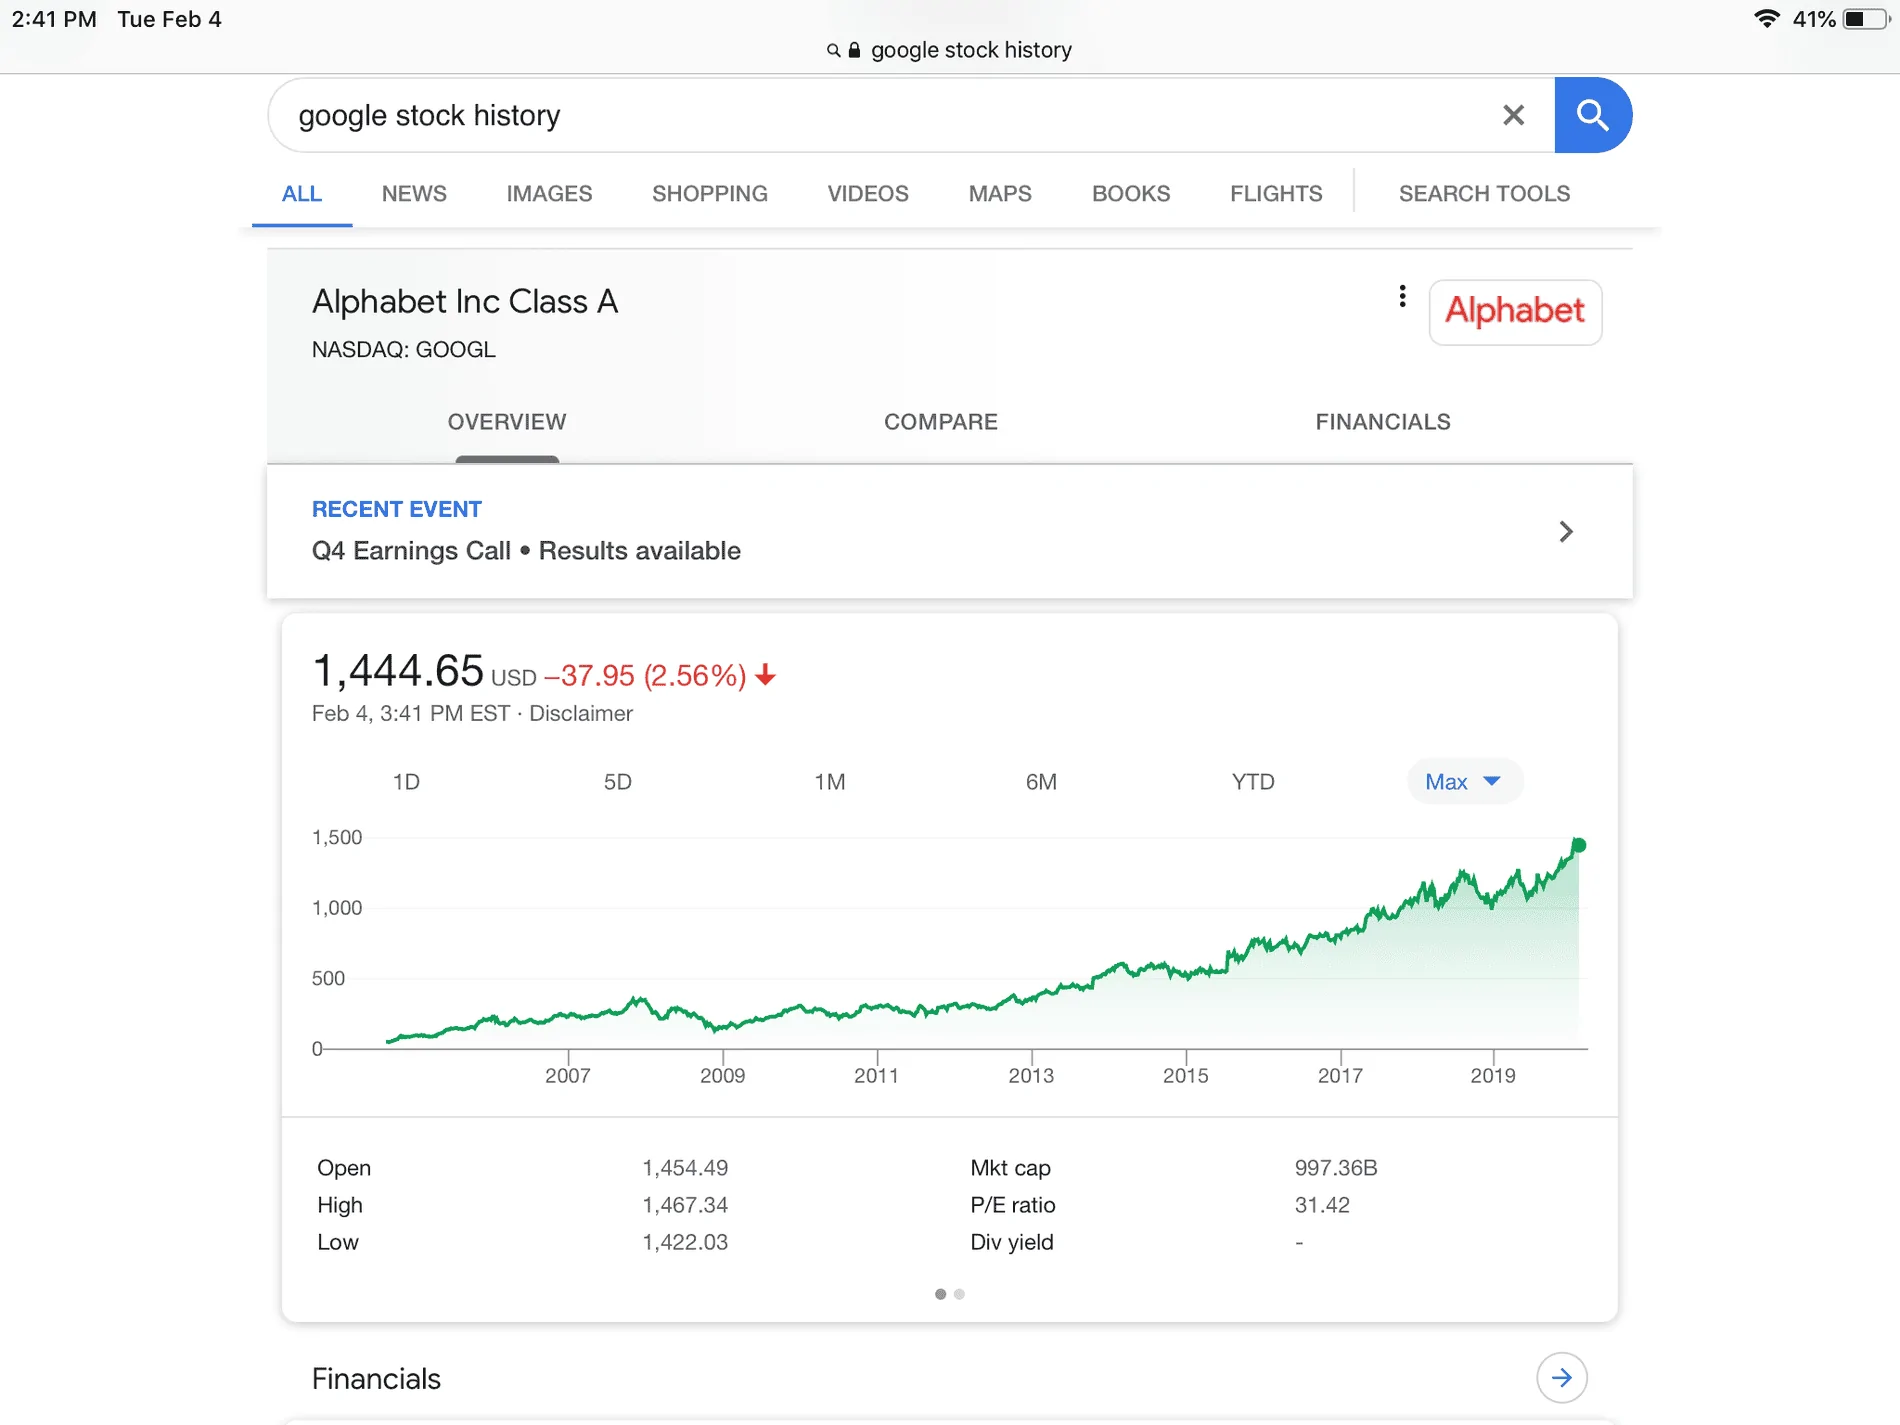Open the Financials section arrow
This screenshot has height=1425, width=1900.
pyautogui.click(x=1562, y=1377)
